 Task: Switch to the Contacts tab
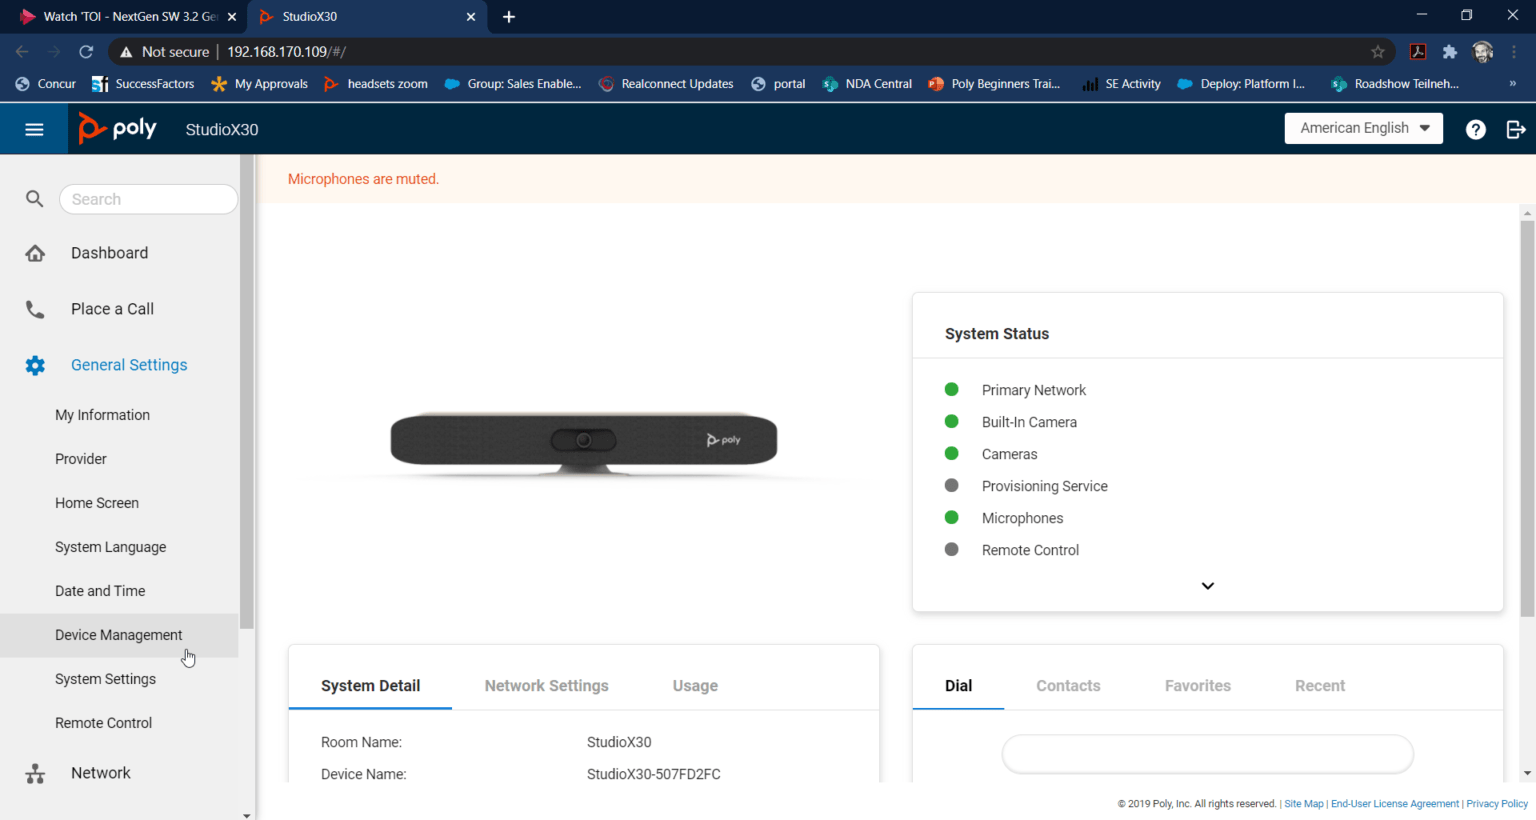click(x=1068, y=686)
